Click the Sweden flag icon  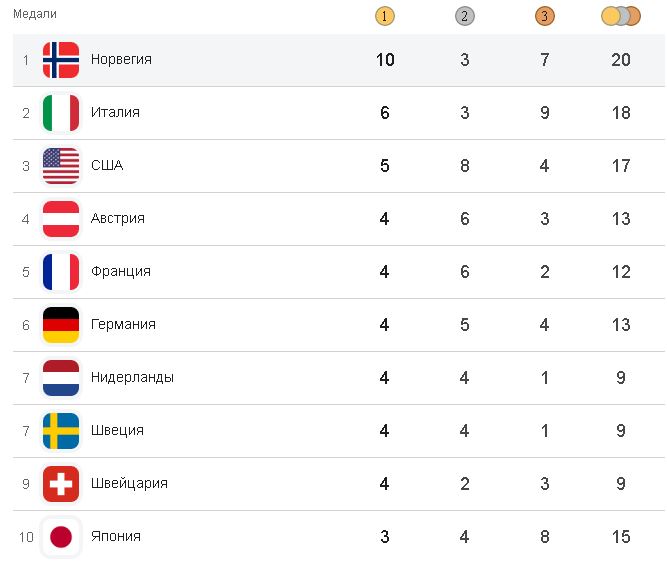[x=61, y=431]
